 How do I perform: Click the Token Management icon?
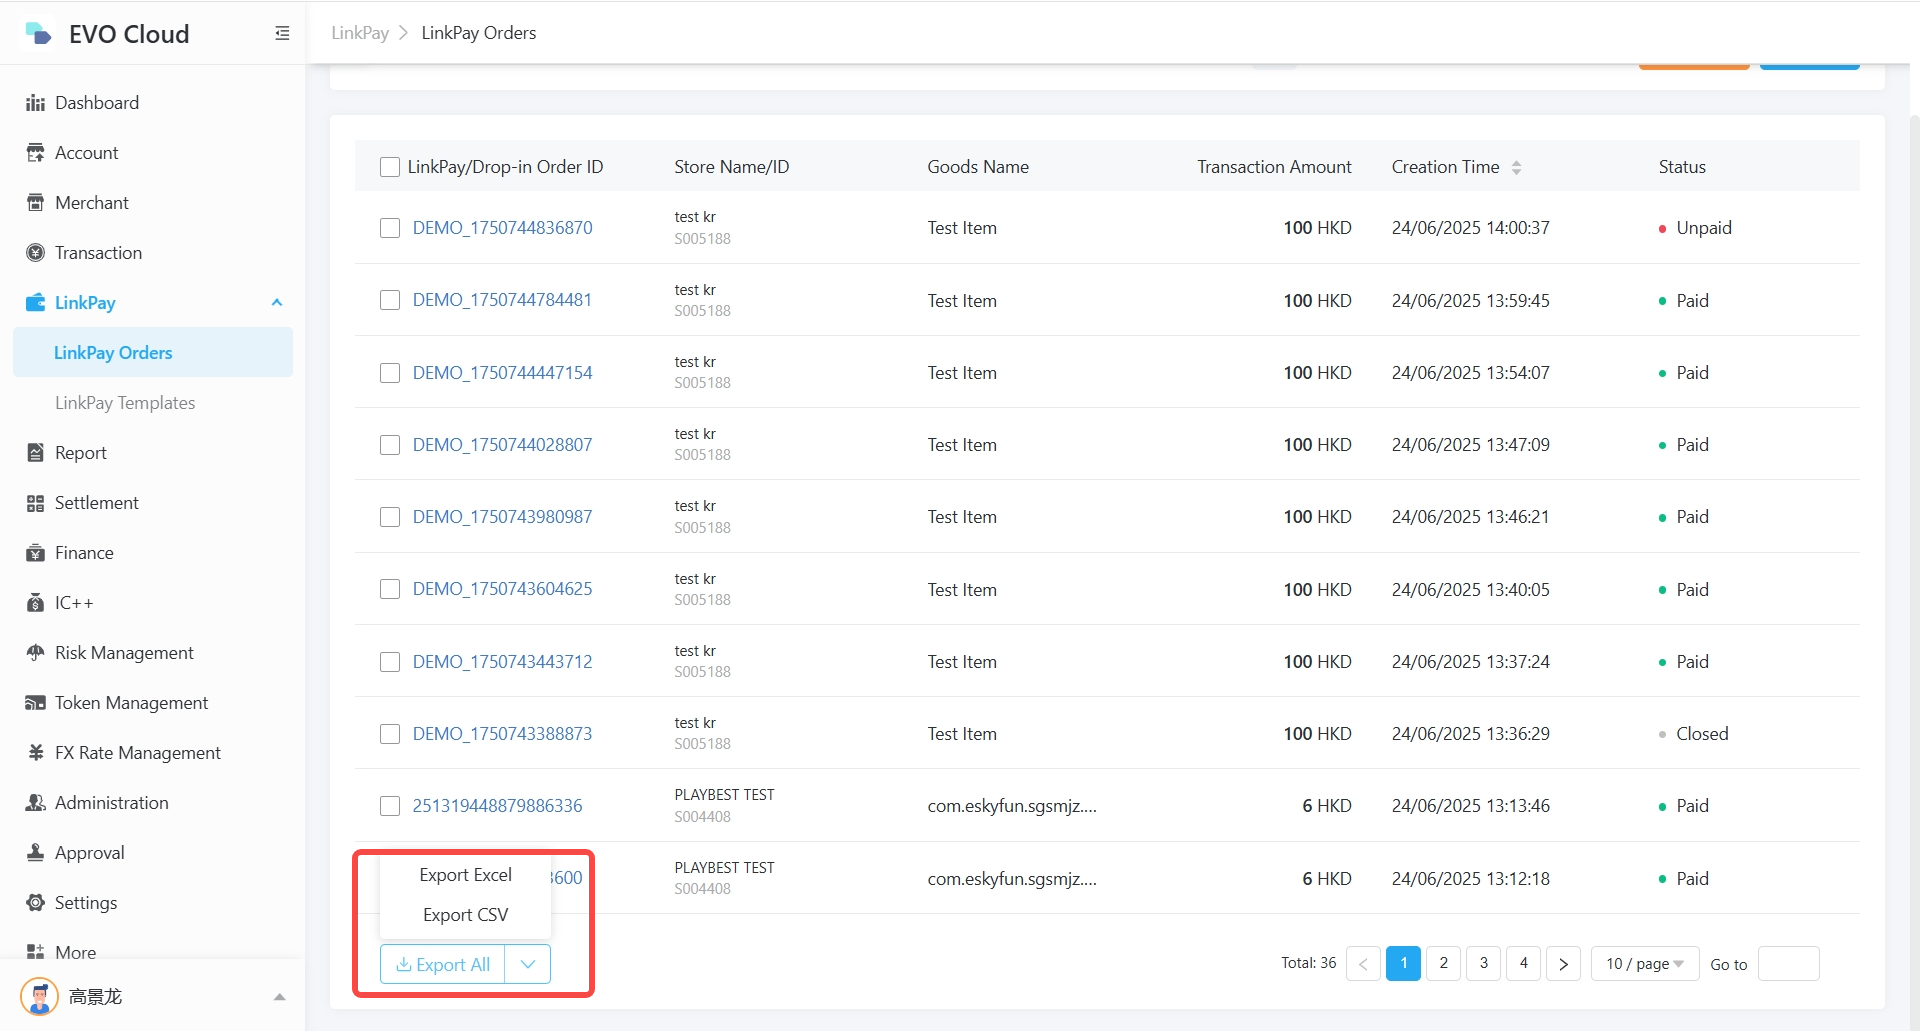[35, 703]
